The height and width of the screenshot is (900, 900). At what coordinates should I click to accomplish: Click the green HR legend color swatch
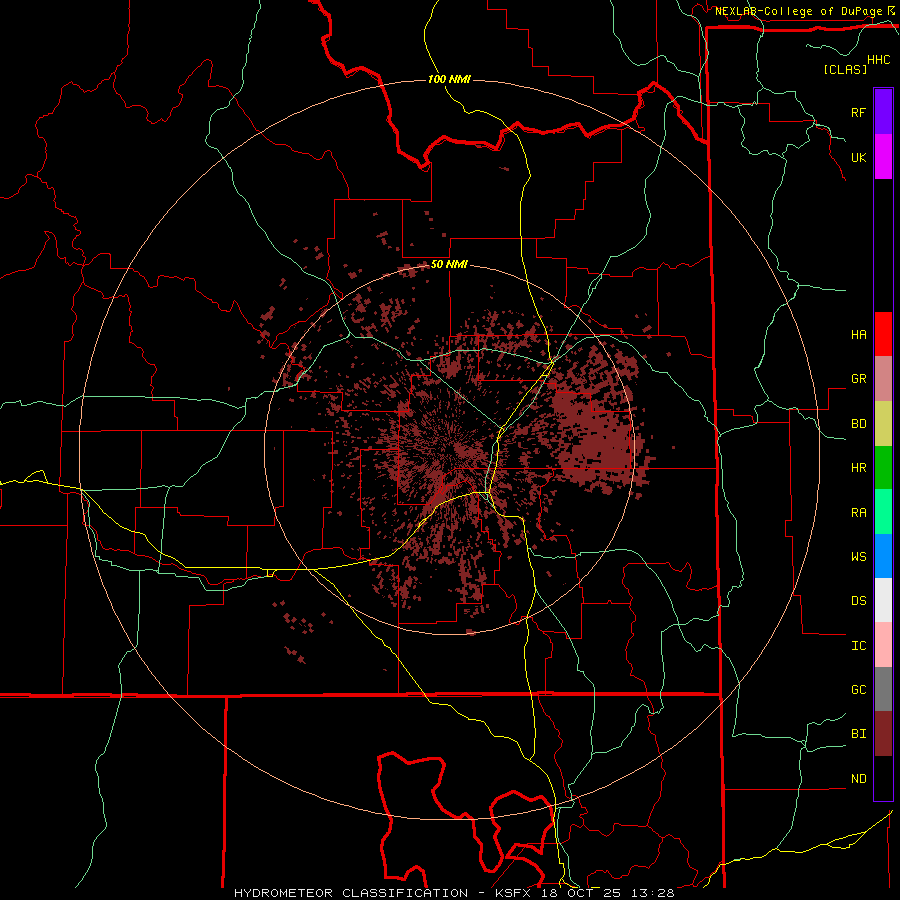pos(883,468)
